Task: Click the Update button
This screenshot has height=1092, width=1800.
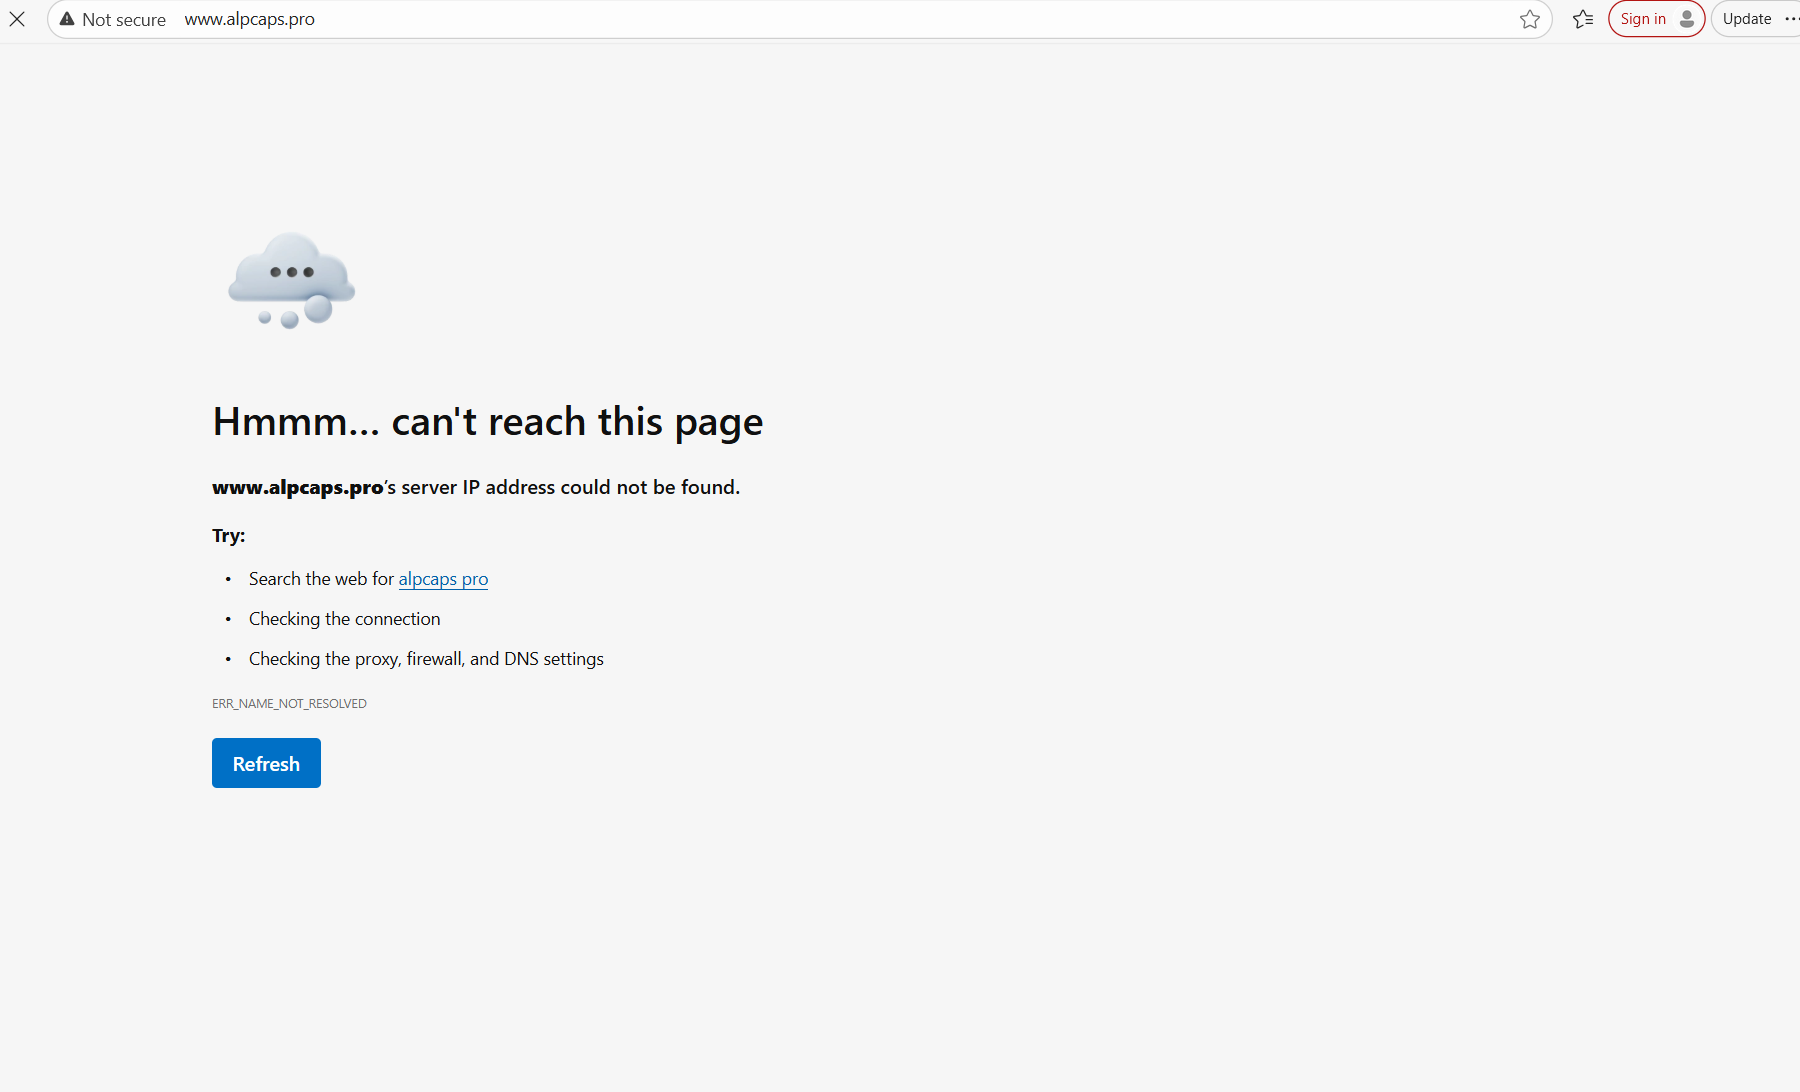Action: pos(1746,19)
